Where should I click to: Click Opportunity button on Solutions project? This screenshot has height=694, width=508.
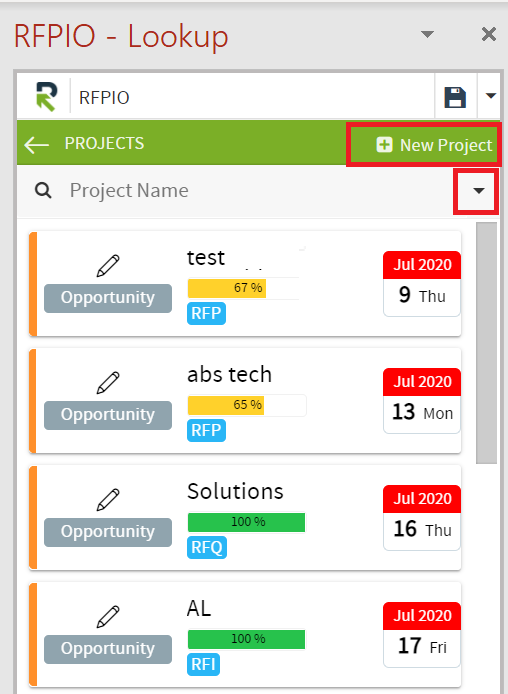coord(108,532)
